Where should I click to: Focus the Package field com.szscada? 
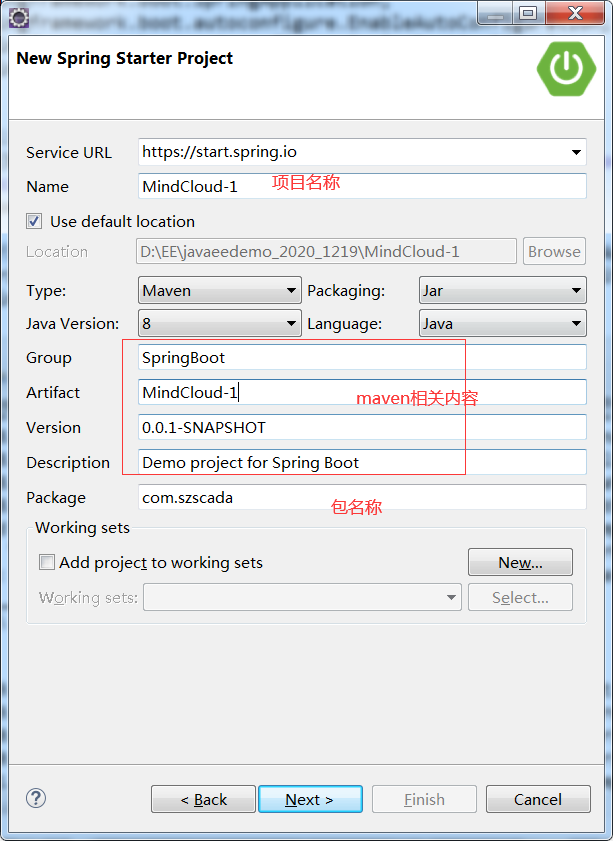pos(362,497)
